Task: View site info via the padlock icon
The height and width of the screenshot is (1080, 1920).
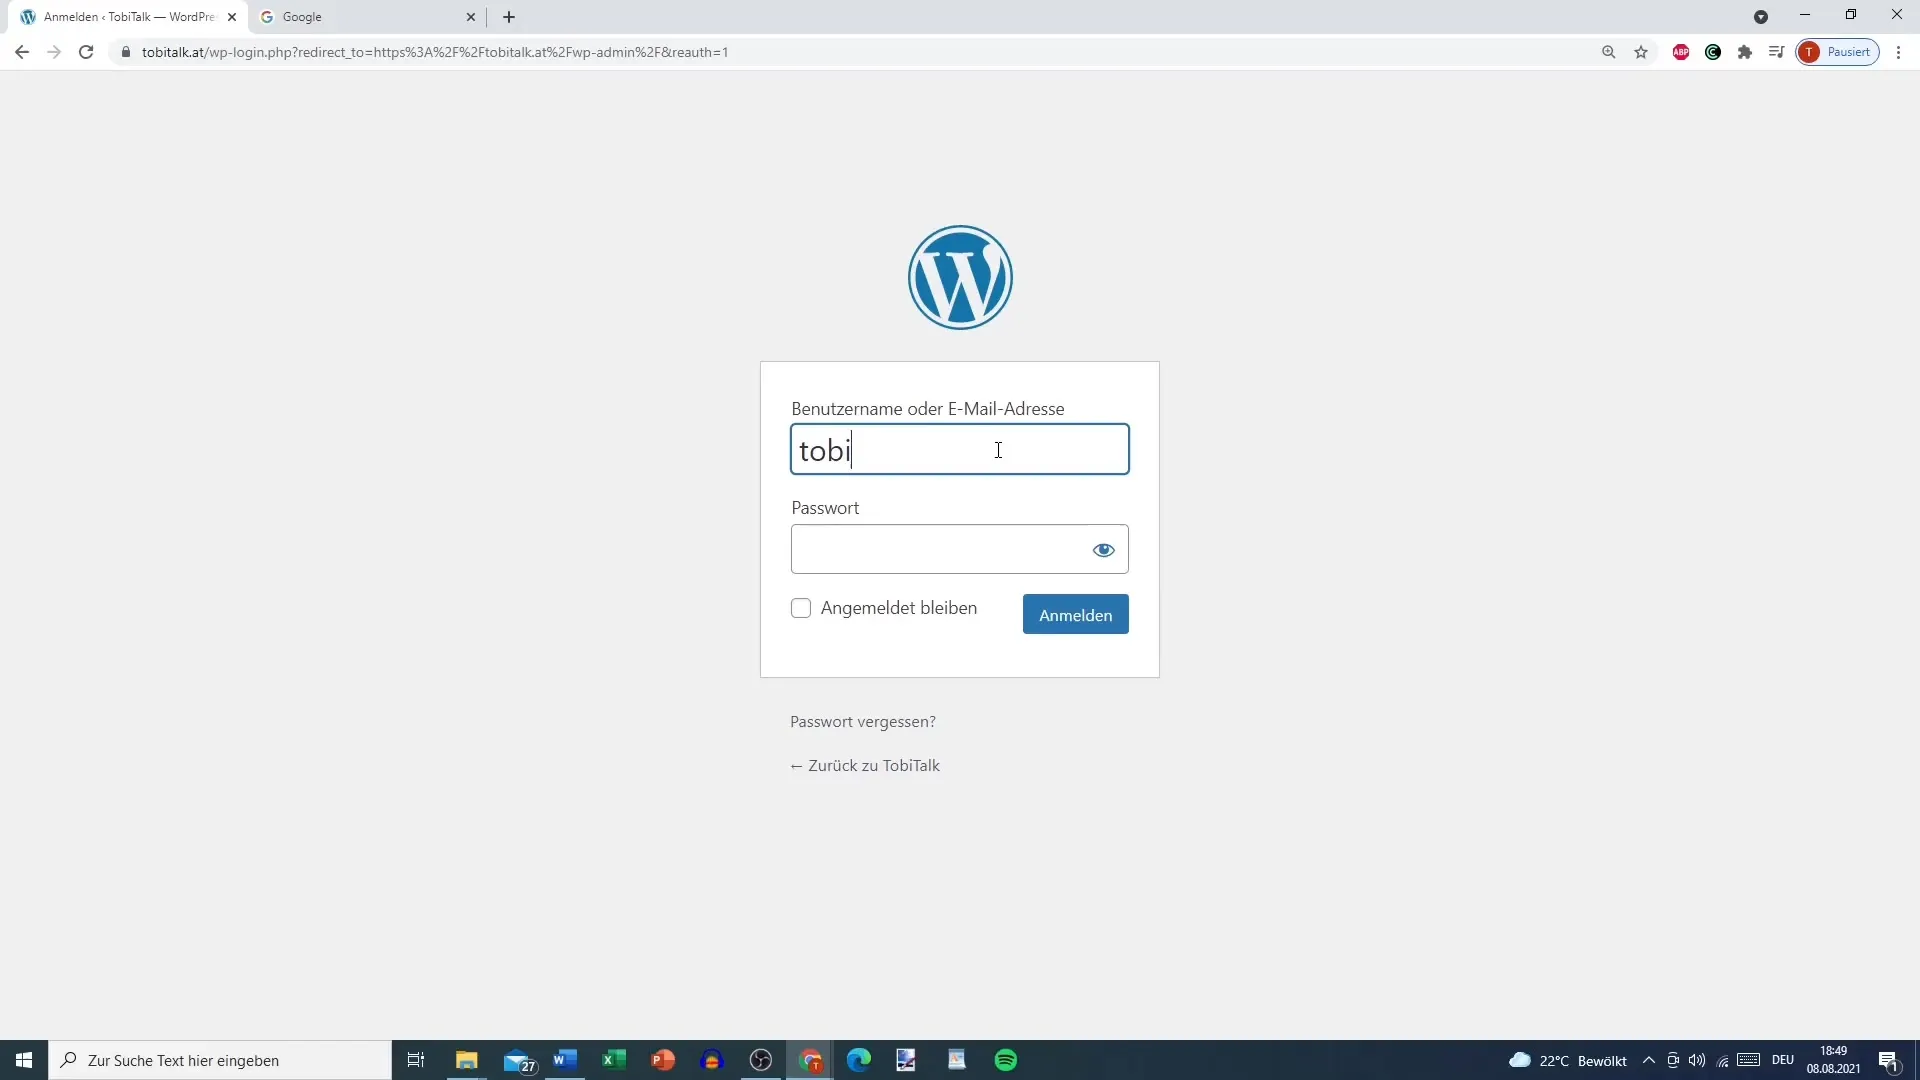Action: (126, 52)
